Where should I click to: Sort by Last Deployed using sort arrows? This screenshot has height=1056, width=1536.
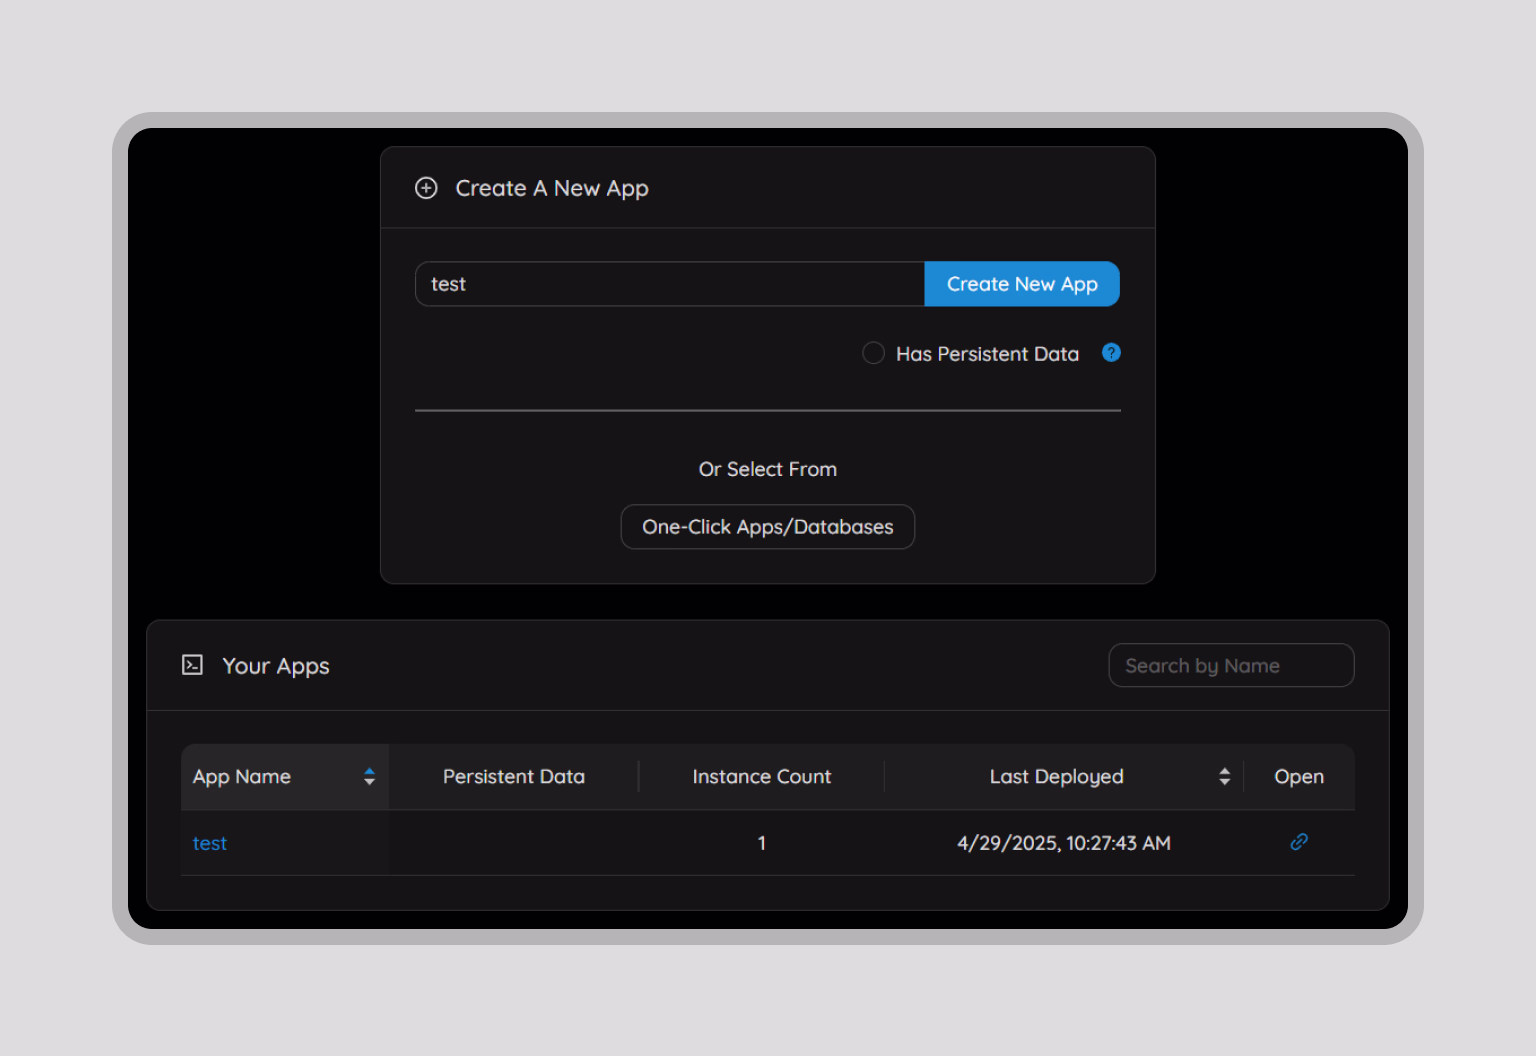[x=1224, y=776]
